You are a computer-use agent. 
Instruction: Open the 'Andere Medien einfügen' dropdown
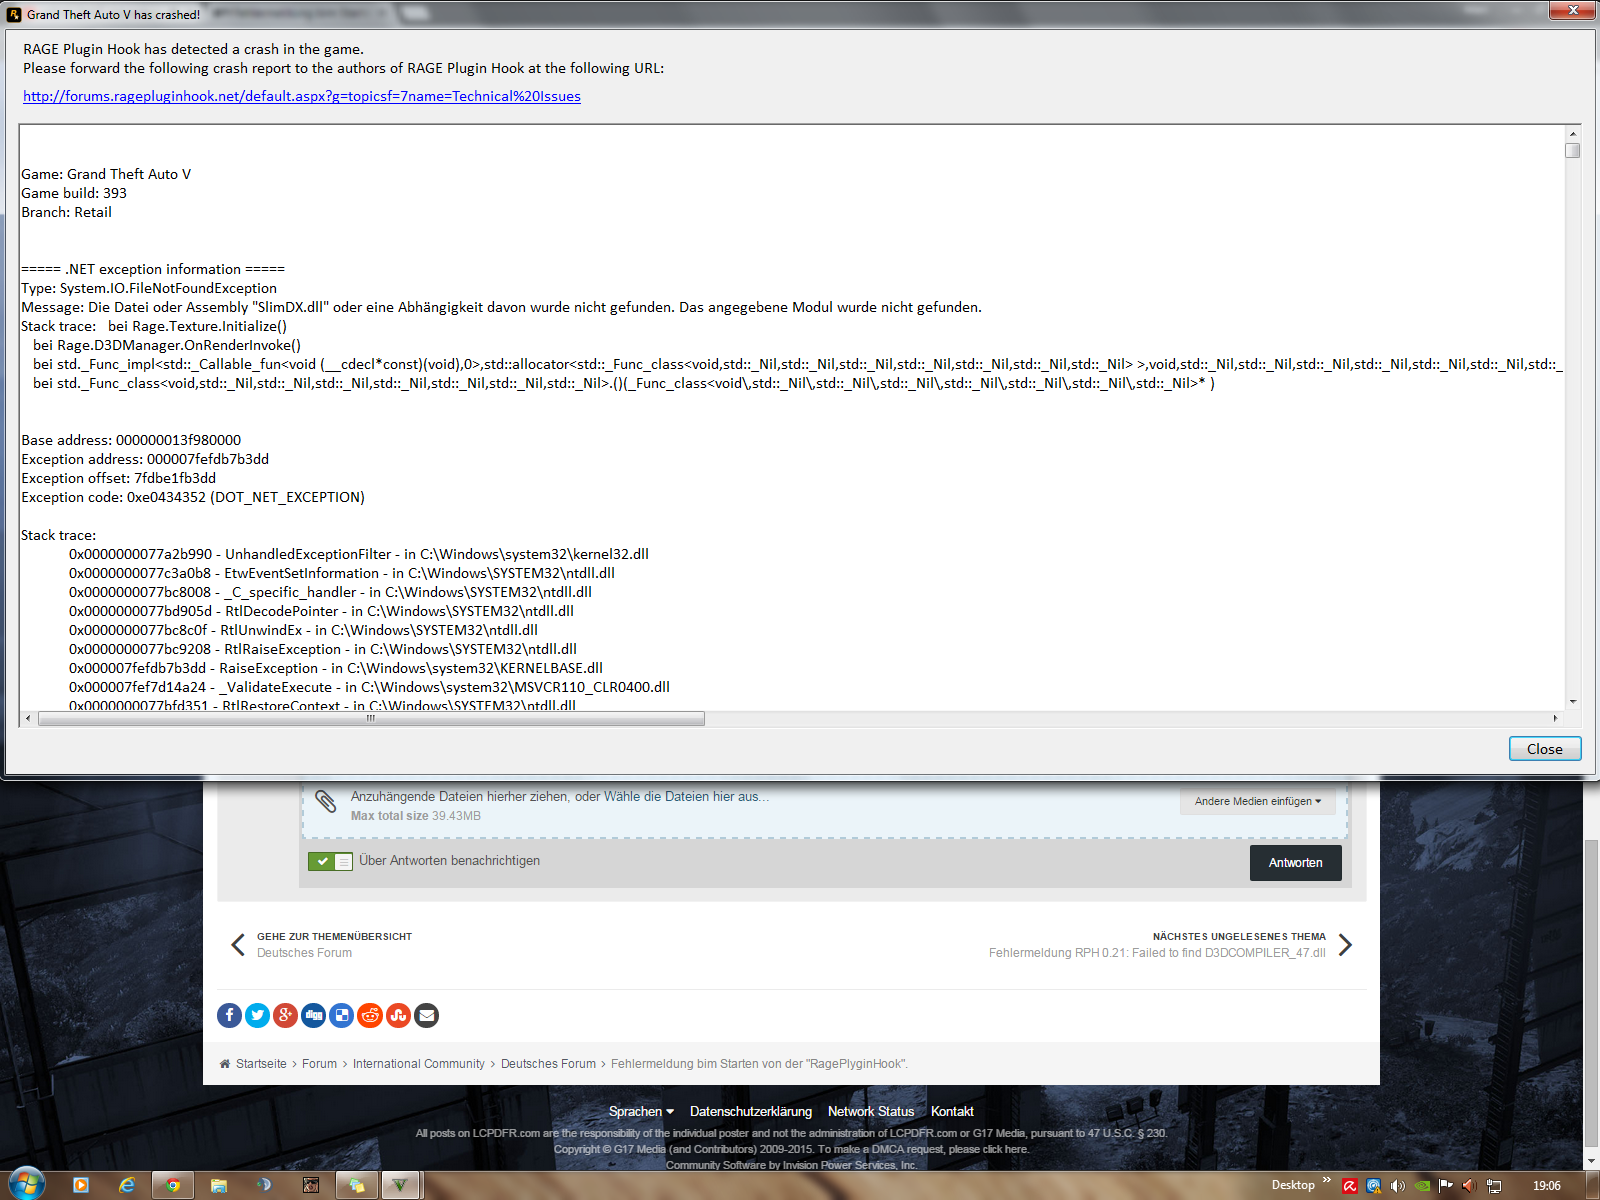[1258, 801]
